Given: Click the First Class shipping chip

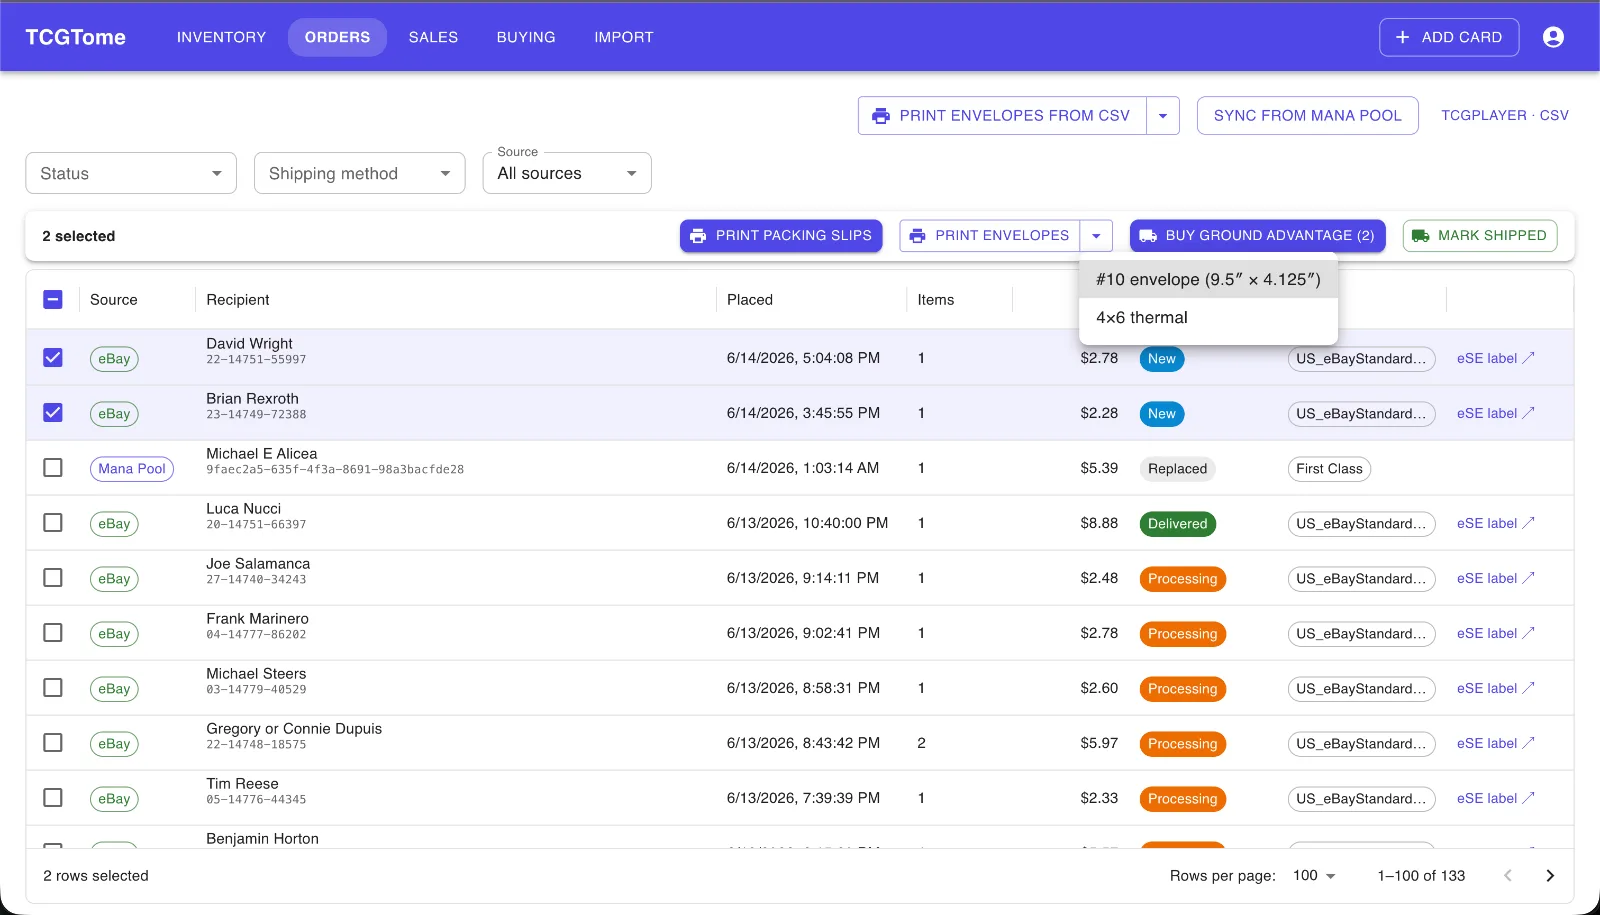Looking at the screenshot, I should (x=1329, y=469).
